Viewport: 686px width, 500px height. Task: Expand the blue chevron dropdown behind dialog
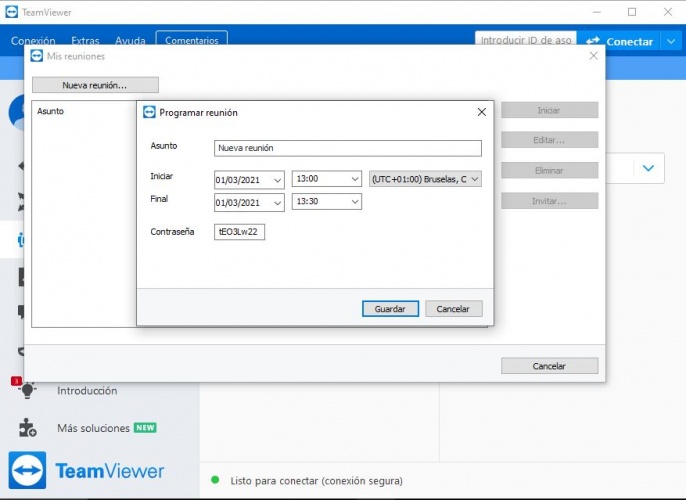pos(648,168)
